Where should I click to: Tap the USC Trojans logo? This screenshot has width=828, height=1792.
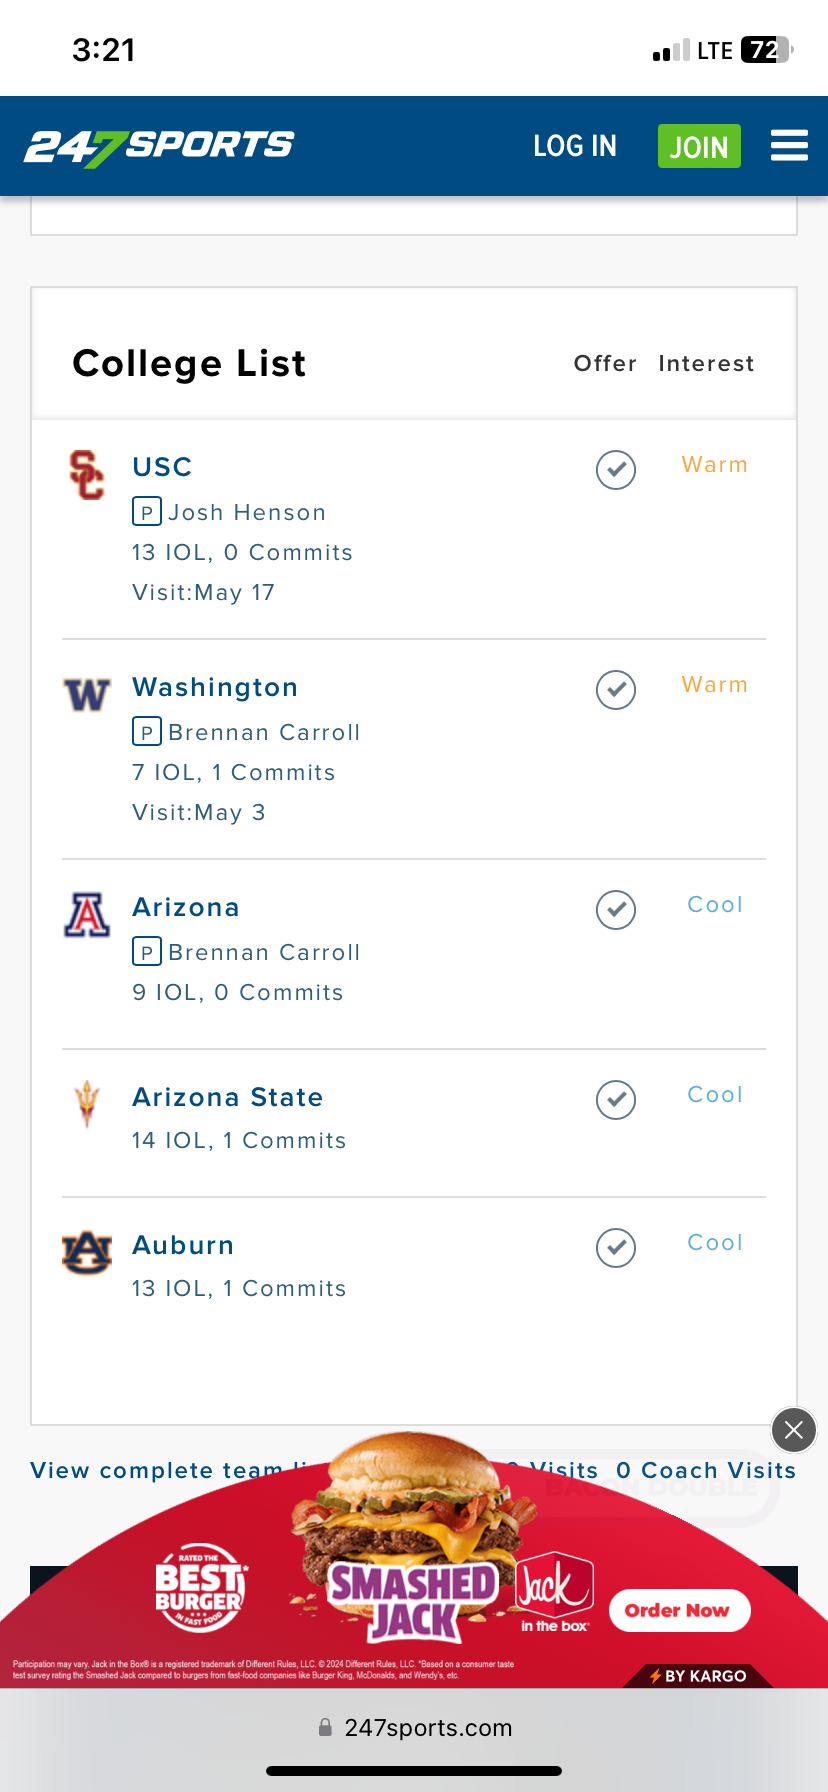pyautogui.click(x=86, y=475)
